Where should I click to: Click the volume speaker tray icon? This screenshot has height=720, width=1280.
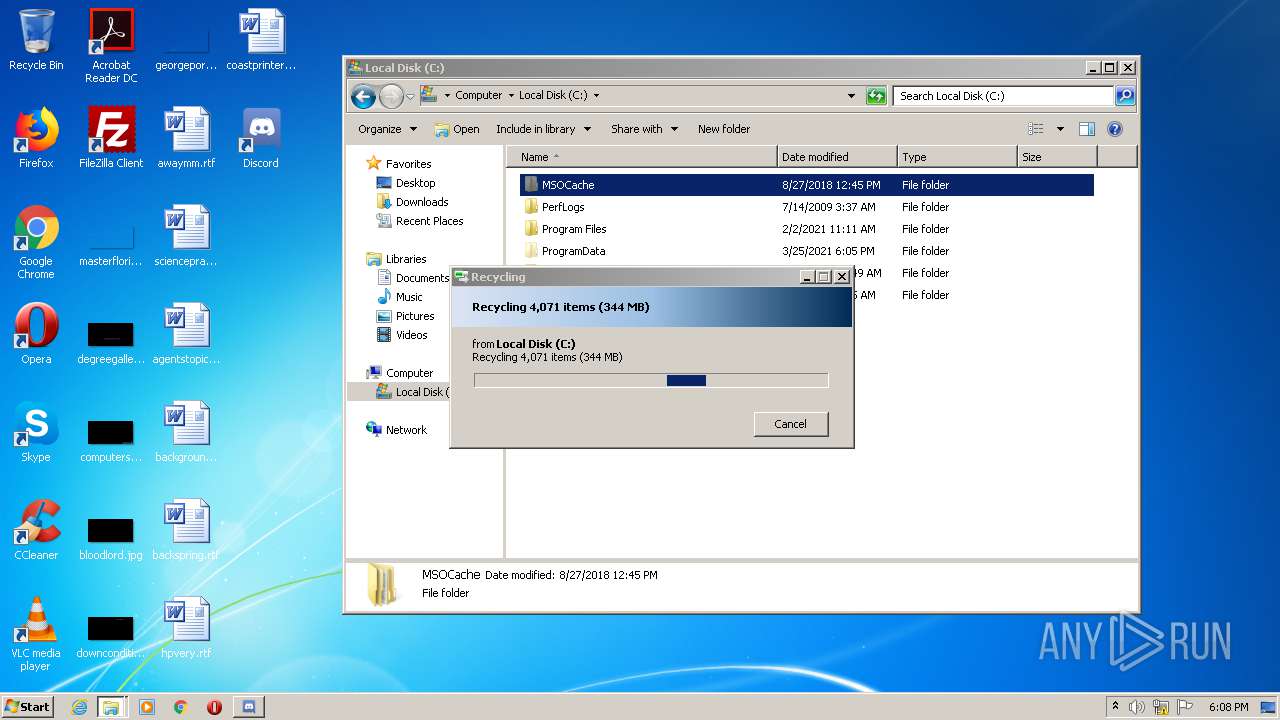1136,707
